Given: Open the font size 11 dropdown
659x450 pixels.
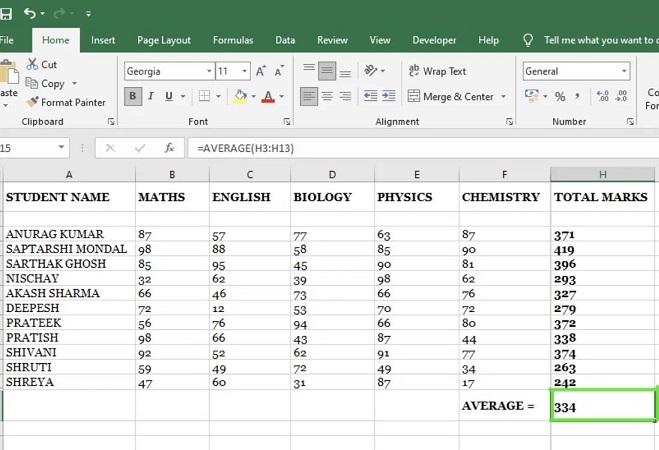Looking at the screenshot, I should tap(244, 71).
